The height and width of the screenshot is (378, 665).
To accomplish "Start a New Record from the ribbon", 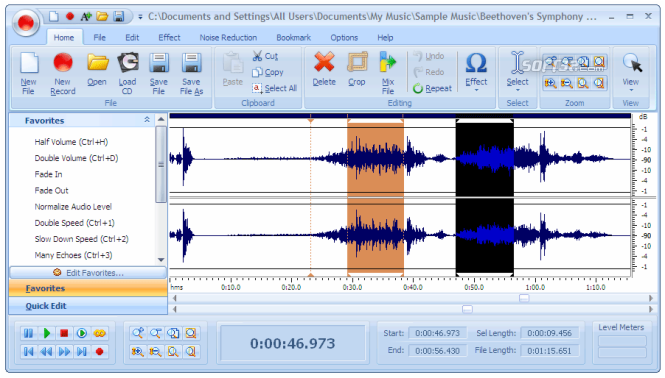I will click(x=63, y=73).
